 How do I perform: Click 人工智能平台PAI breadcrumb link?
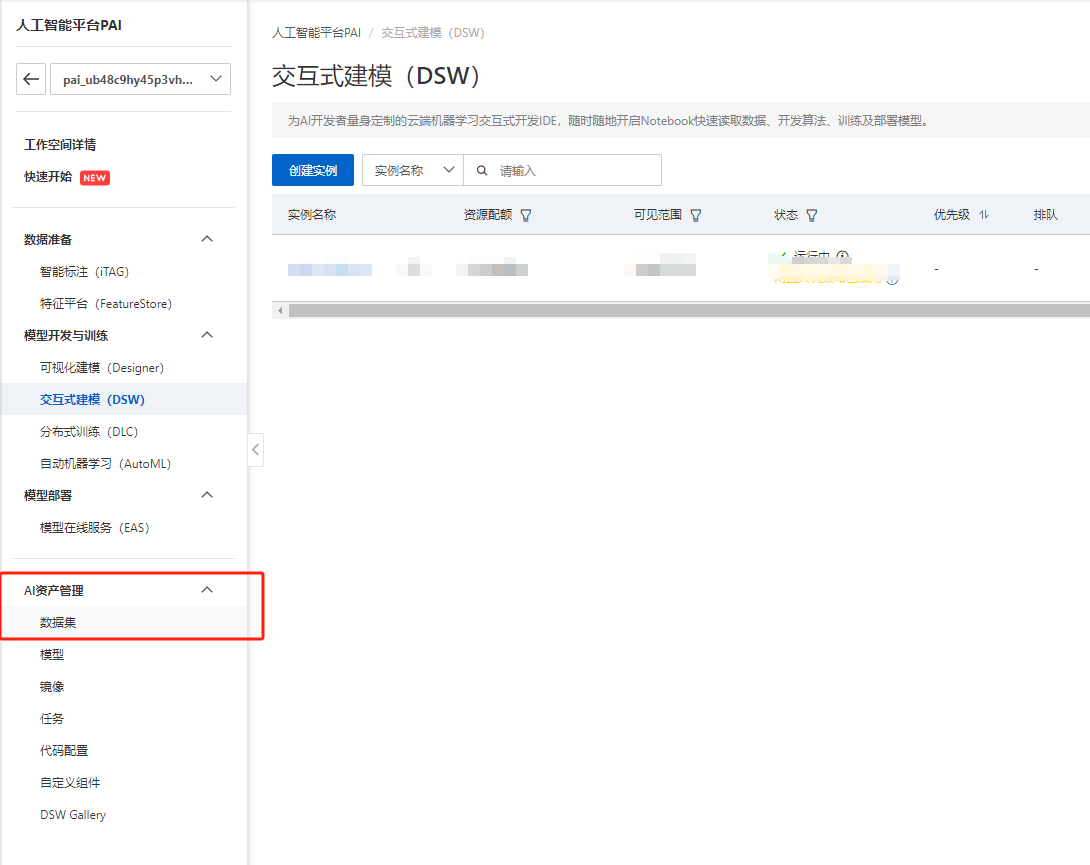coord(316,33)
